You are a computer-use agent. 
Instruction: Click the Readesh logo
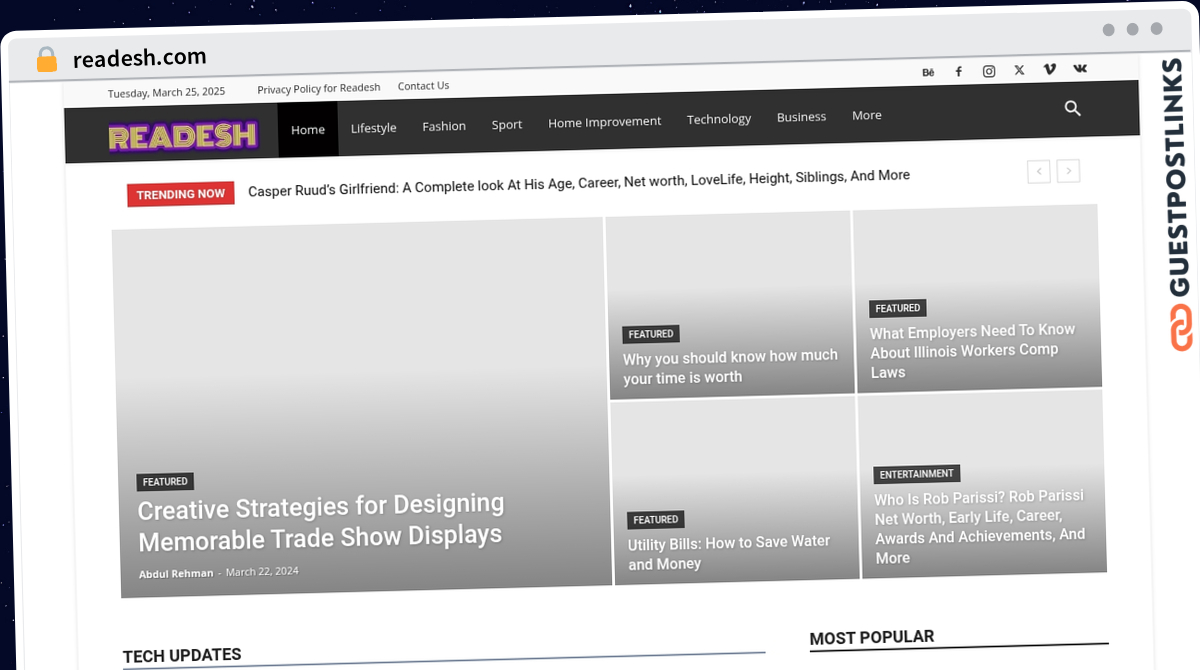click(x=183, y=135)
